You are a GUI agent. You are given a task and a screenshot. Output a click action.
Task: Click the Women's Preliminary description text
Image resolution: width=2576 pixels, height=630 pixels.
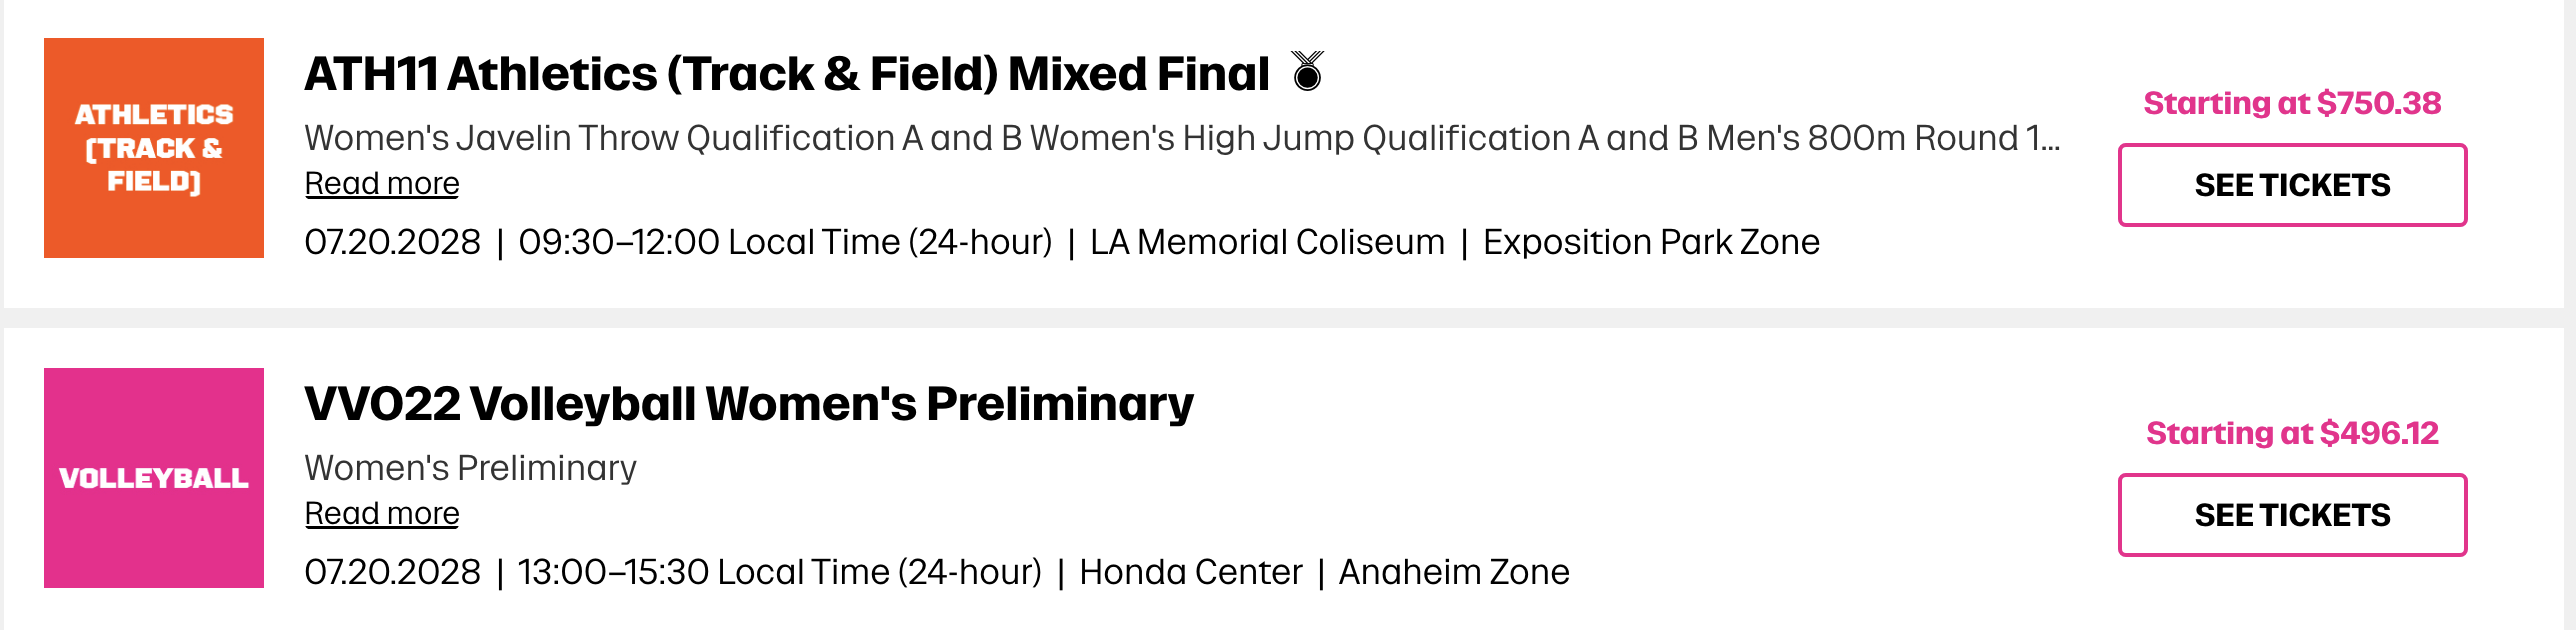470,468
